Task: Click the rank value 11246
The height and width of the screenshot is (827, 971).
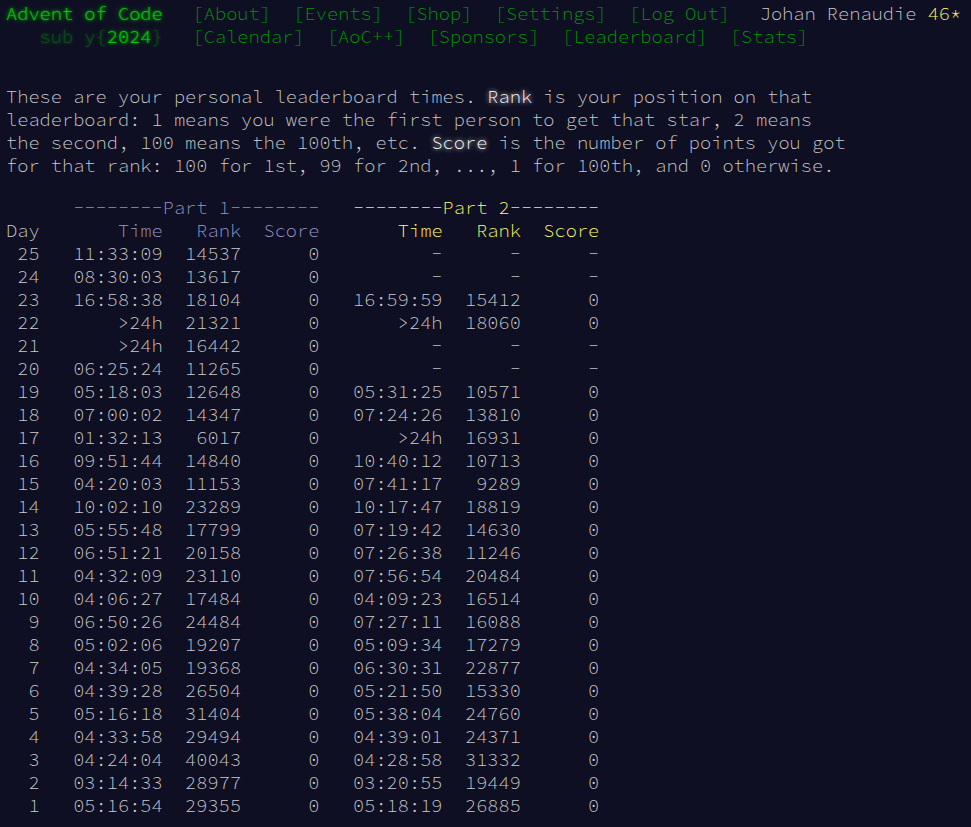Action: [x=493, y=553]
